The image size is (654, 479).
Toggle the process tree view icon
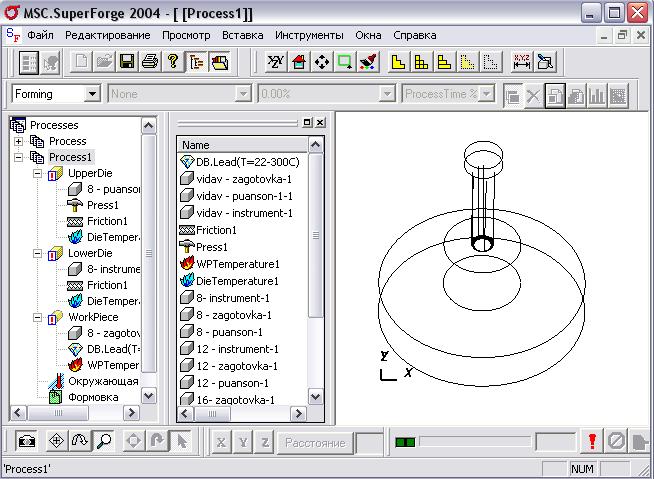coord(196,62)
